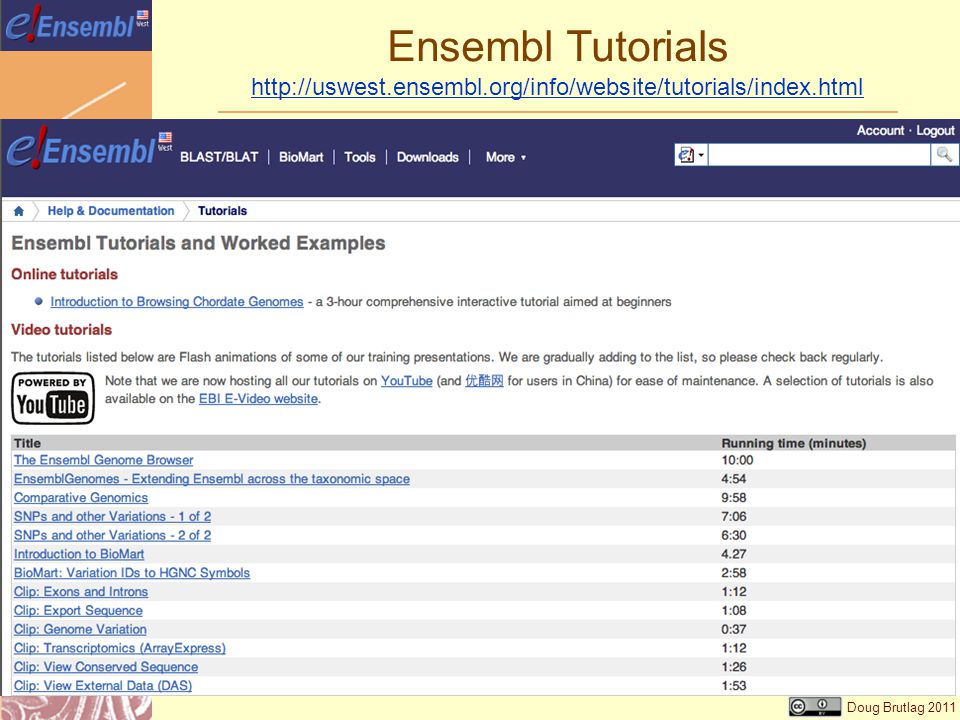Open the EBI E-Video website link
Viewport: 960px width, 720px height.
pos(258,399)
